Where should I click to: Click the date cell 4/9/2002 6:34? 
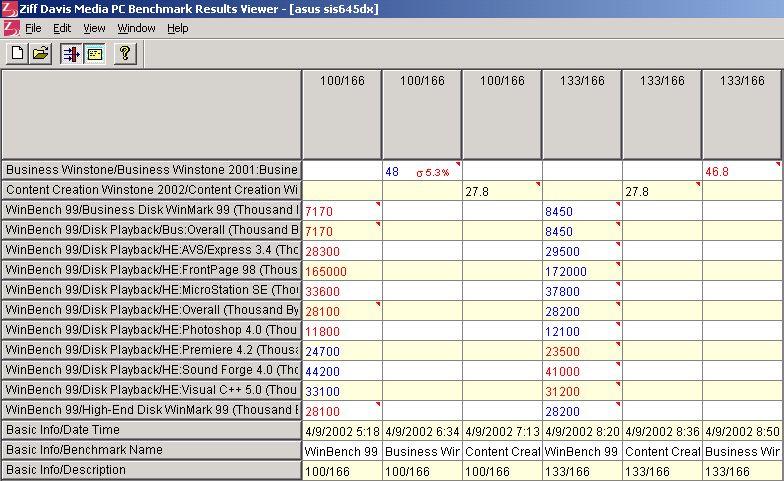[x=422, y=431]
